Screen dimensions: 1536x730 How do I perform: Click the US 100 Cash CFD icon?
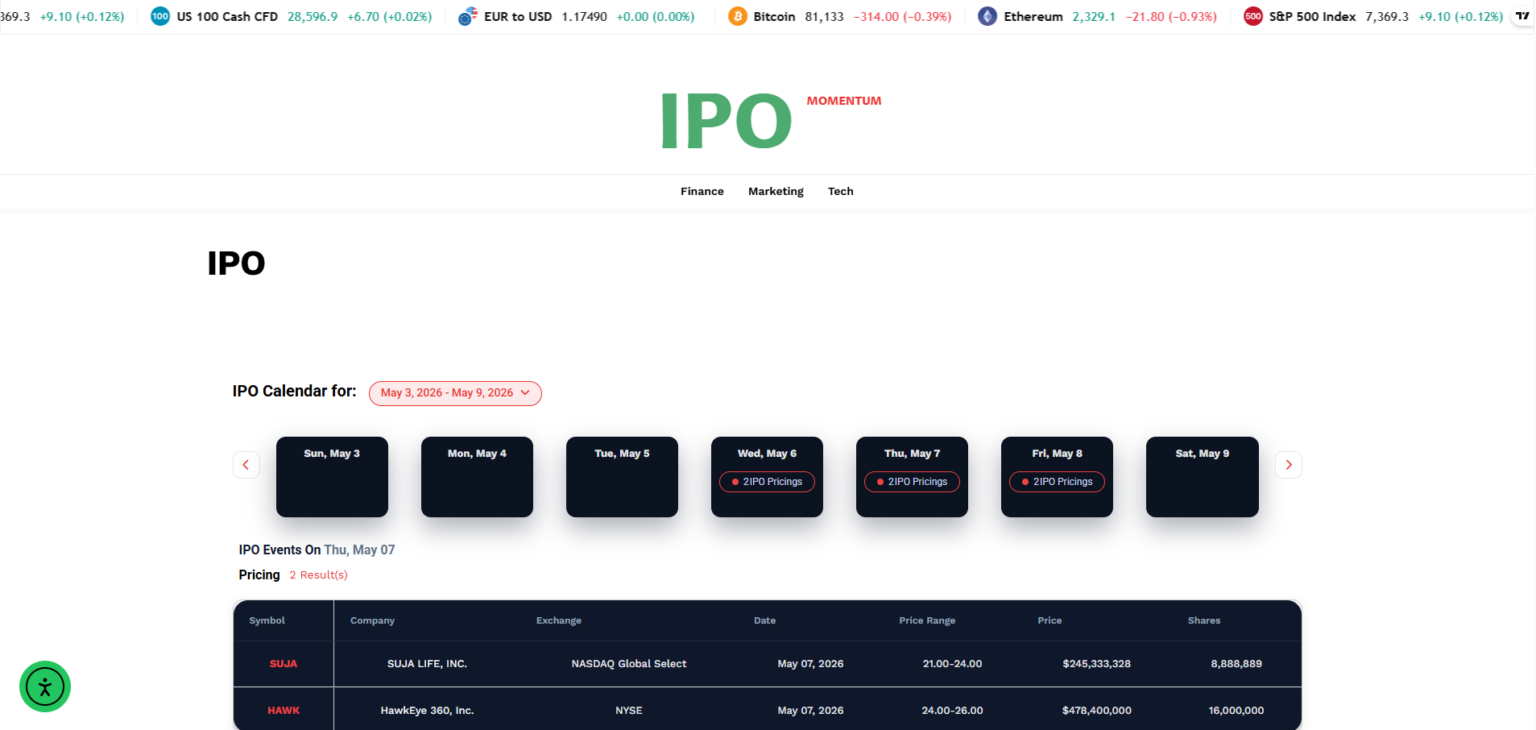click(x=160, y=17)
